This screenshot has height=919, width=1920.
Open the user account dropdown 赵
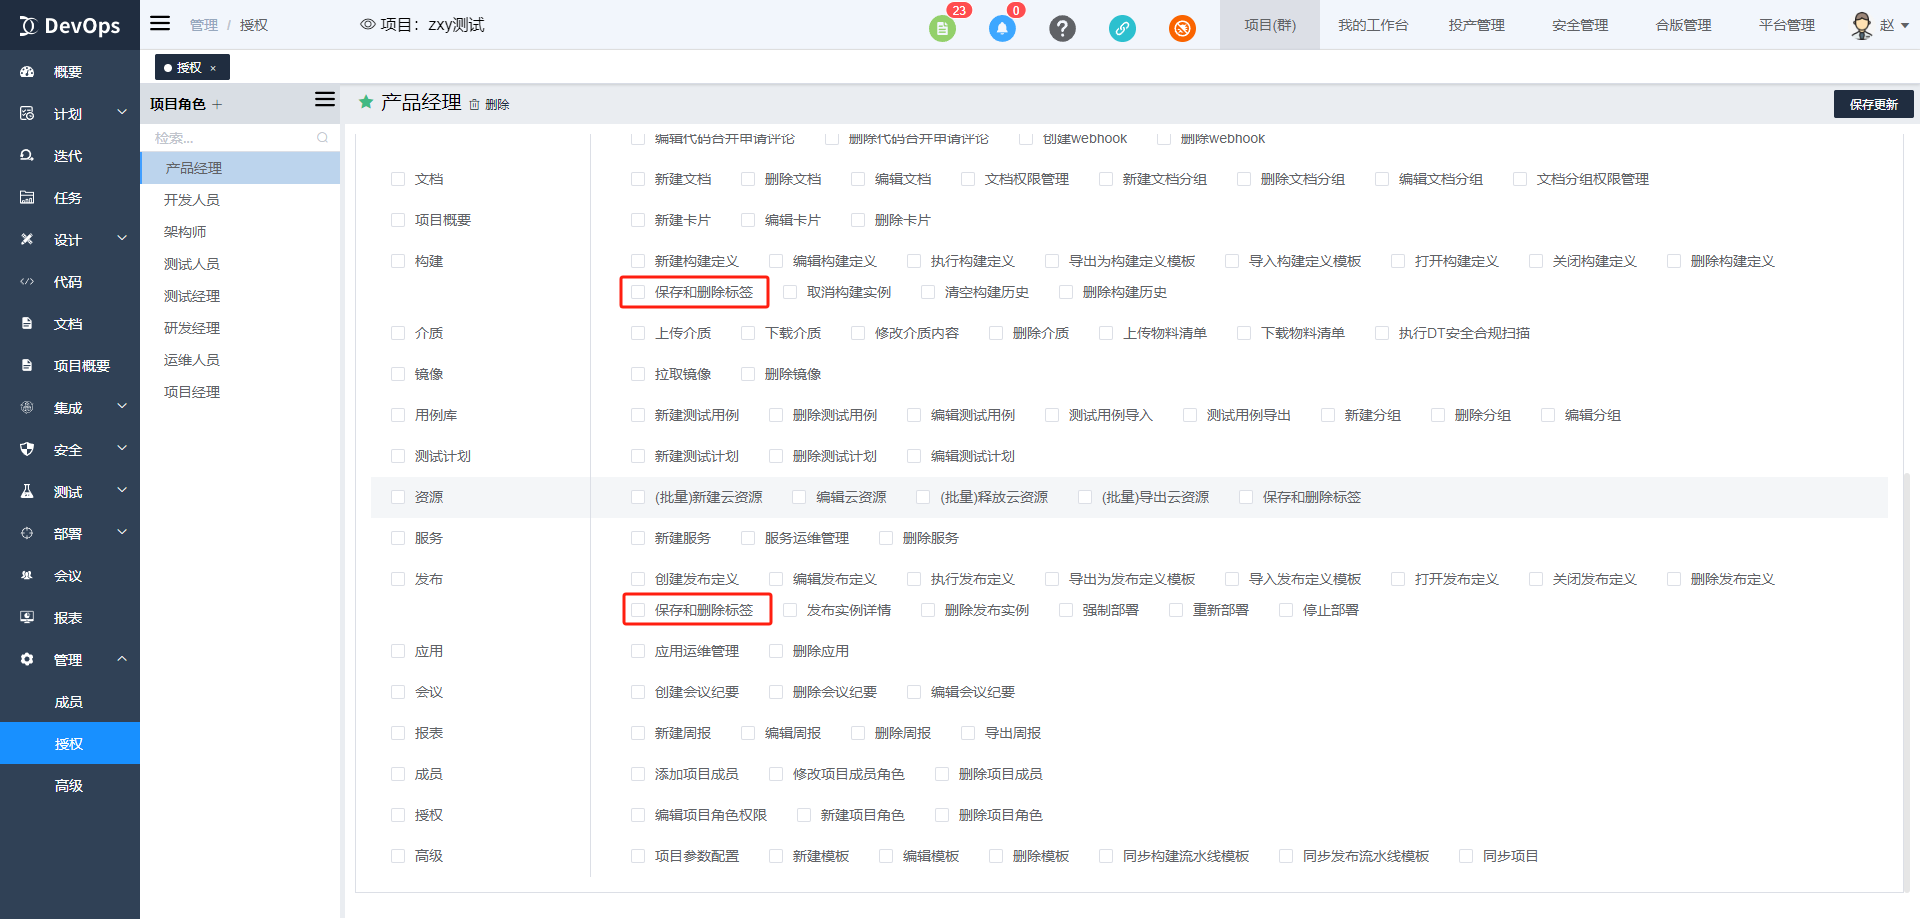(1880, 25)
